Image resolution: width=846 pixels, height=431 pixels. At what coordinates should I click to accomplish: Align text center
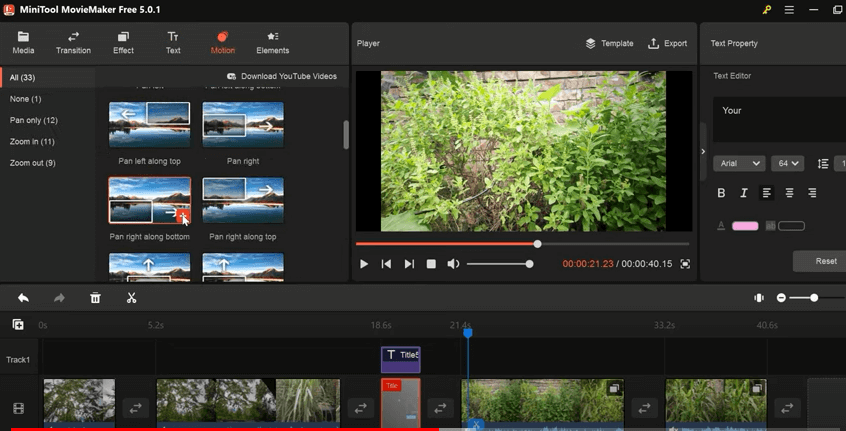coord(789,193)
